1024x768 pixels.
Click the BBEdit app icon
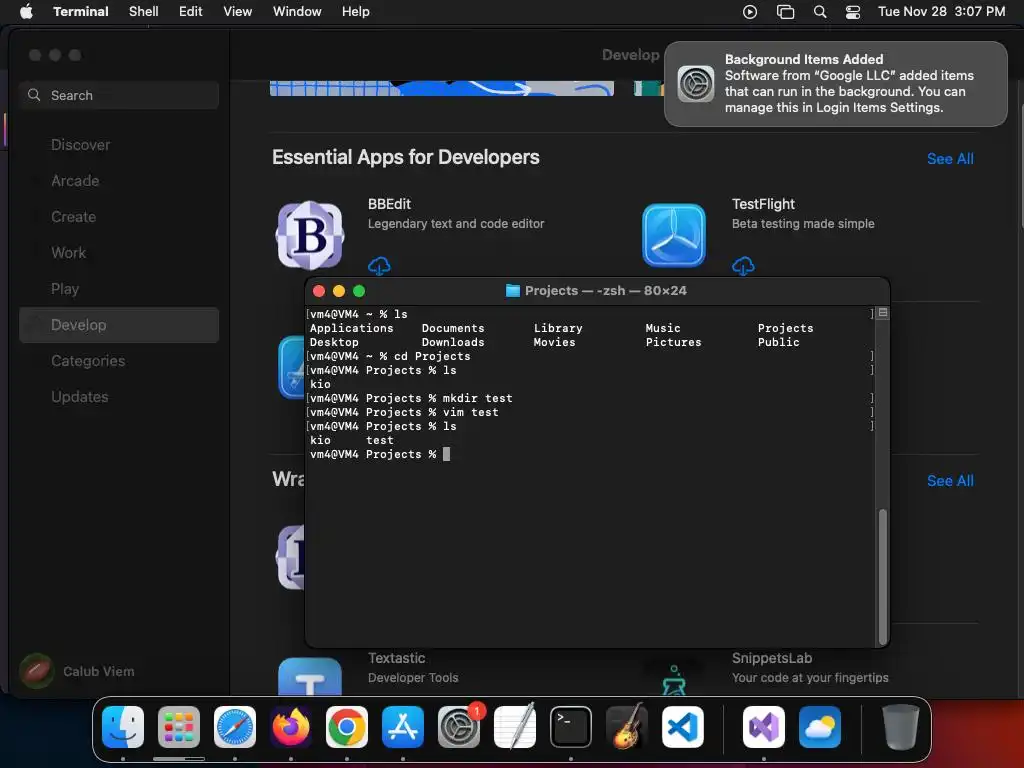310,235
